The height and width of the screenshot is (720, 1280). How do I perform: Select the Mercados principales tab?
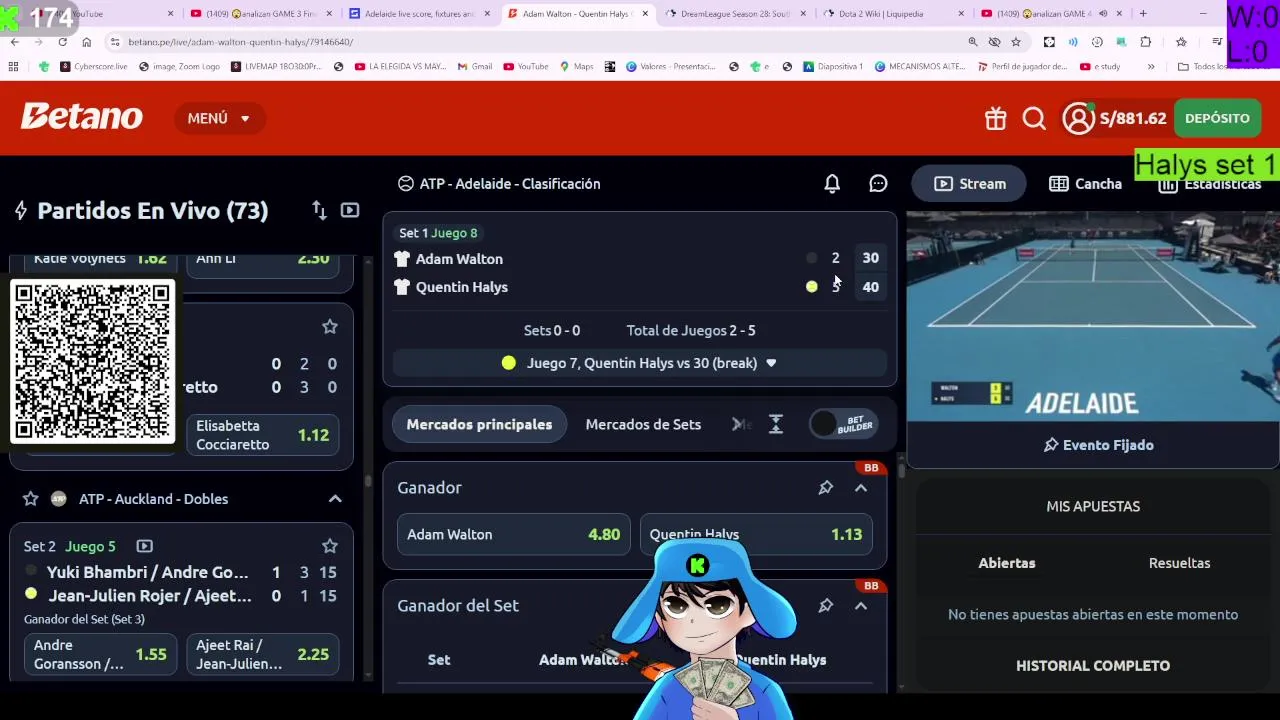click(479, 424)
